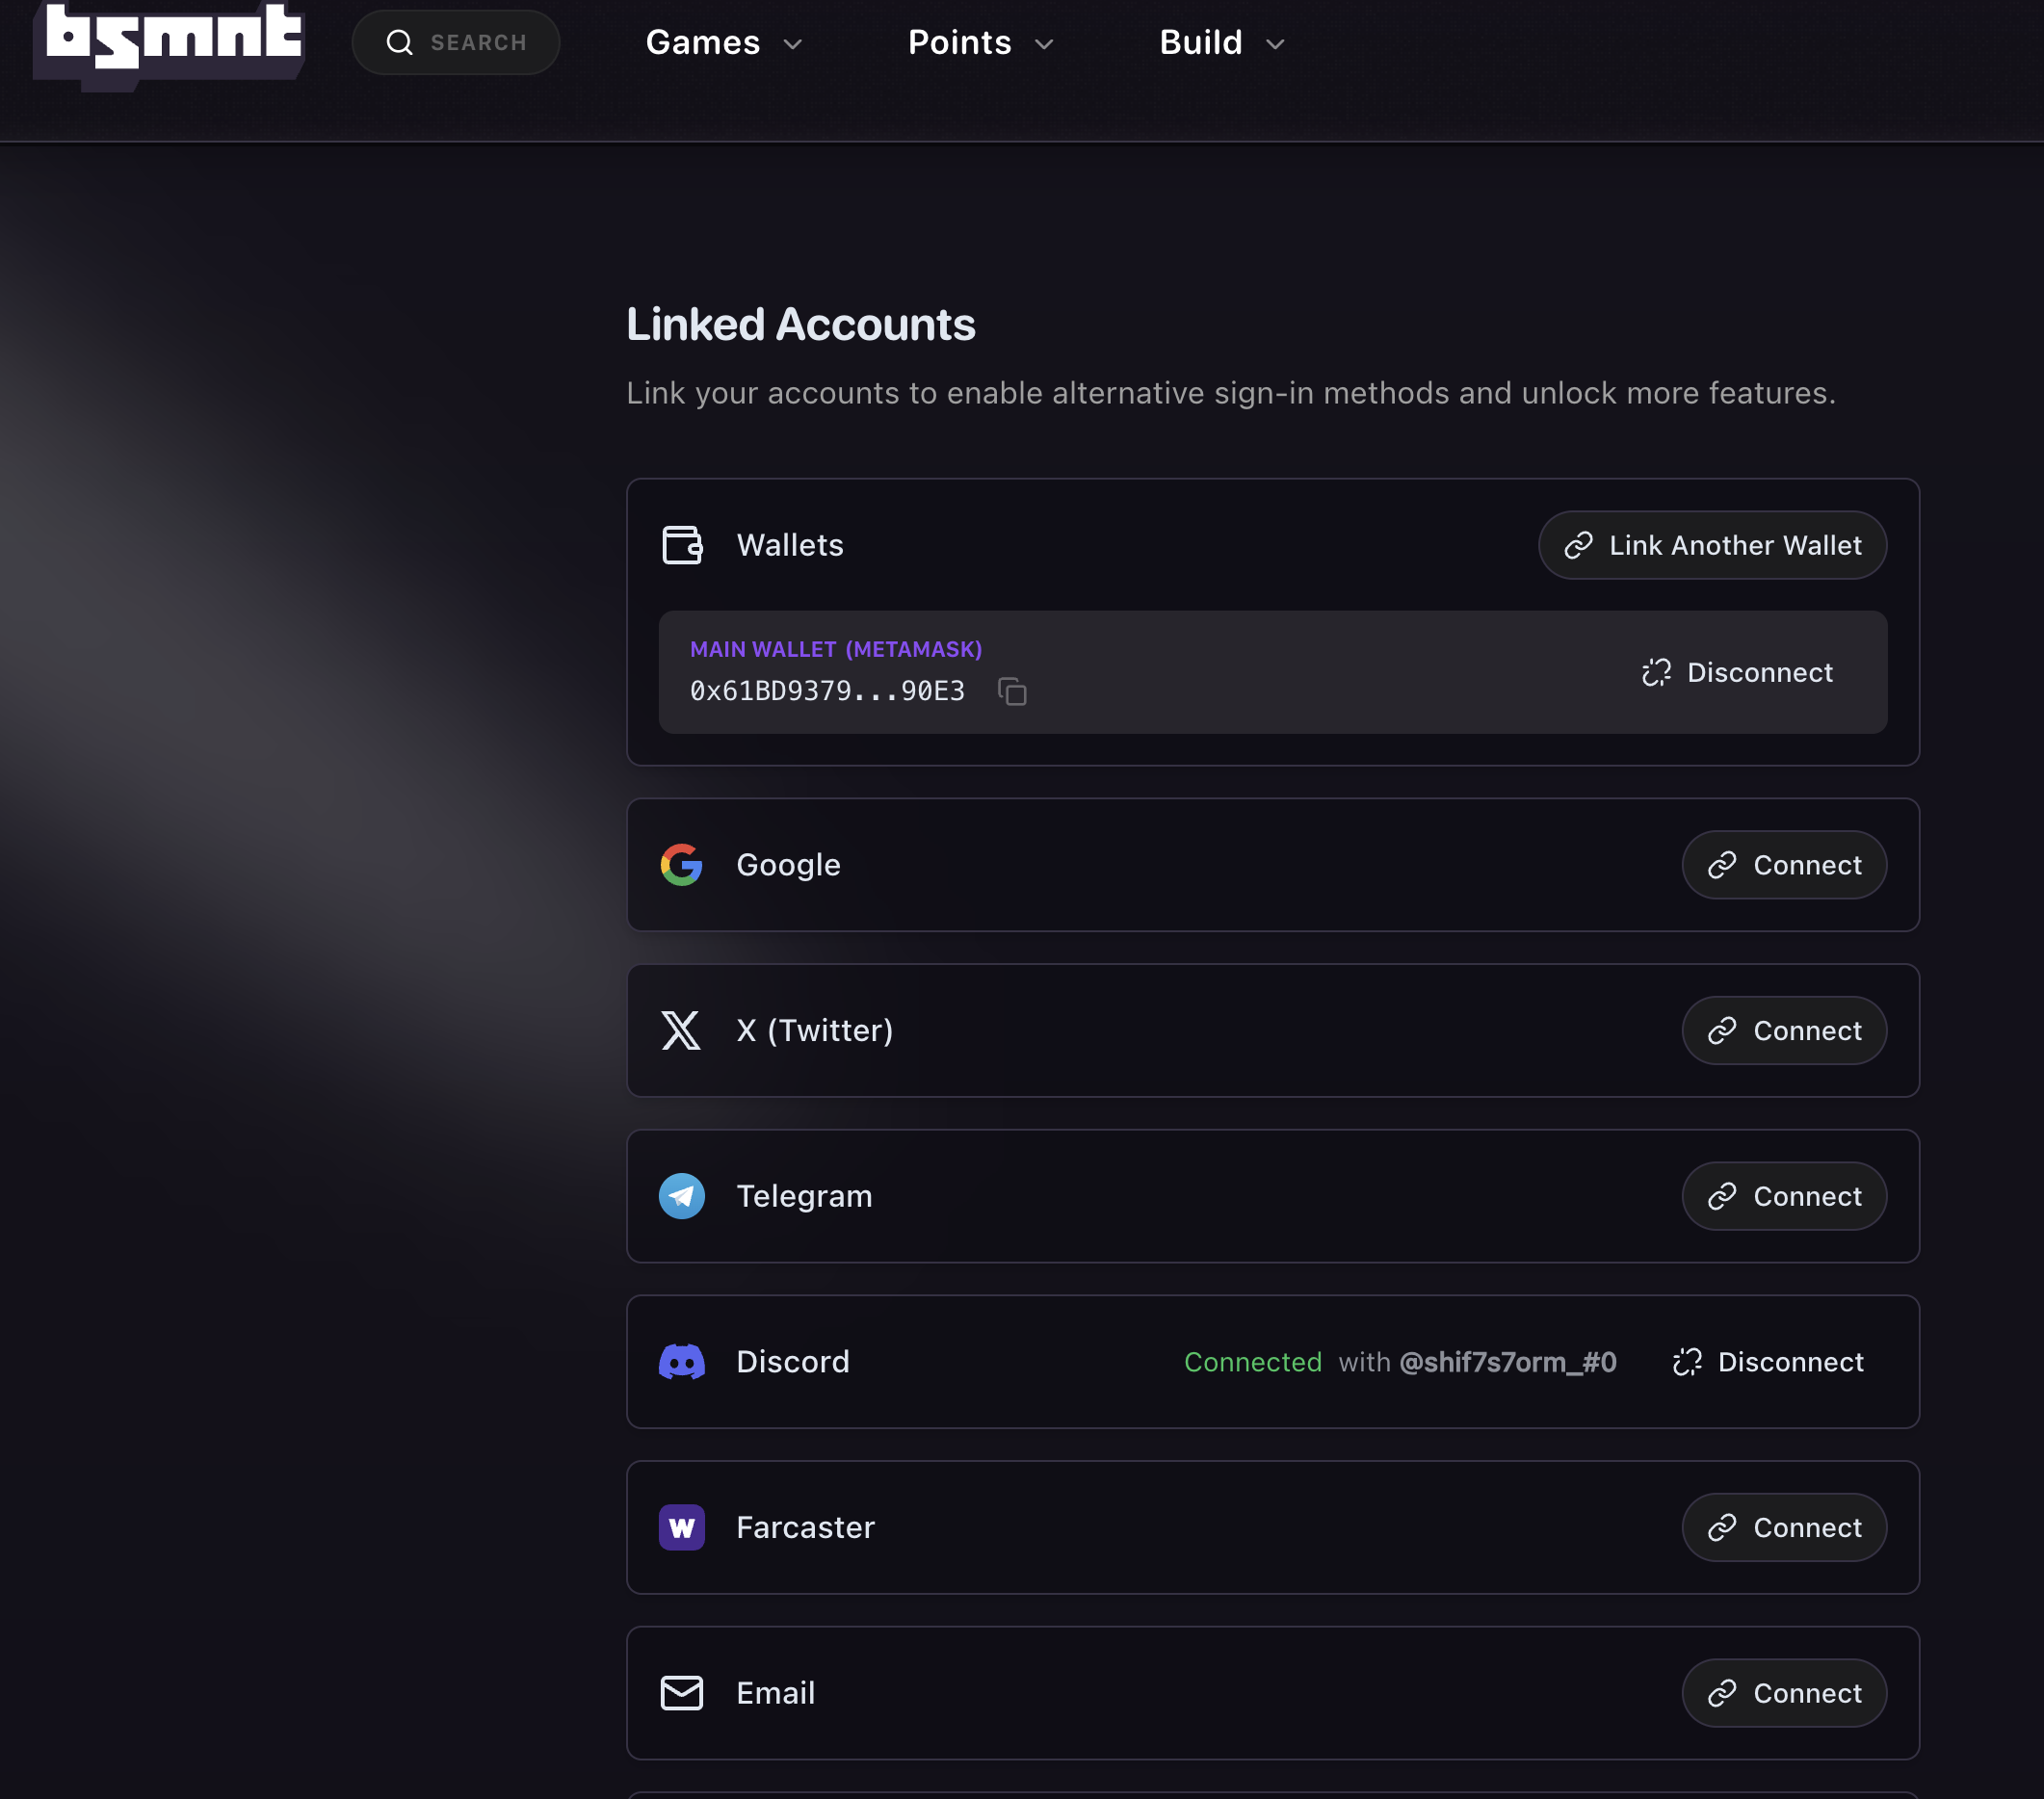Viewport: 2044px width, 1799px height.
Task: Disconnect the linked Discord account
Action: (1768, 1362)
